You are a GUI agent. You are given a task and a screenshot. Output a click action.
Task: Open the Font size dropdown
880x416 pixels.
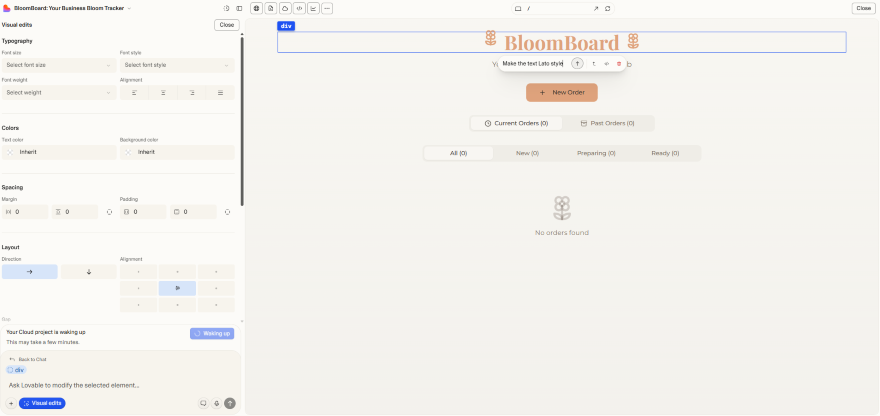tap(59, 65)
